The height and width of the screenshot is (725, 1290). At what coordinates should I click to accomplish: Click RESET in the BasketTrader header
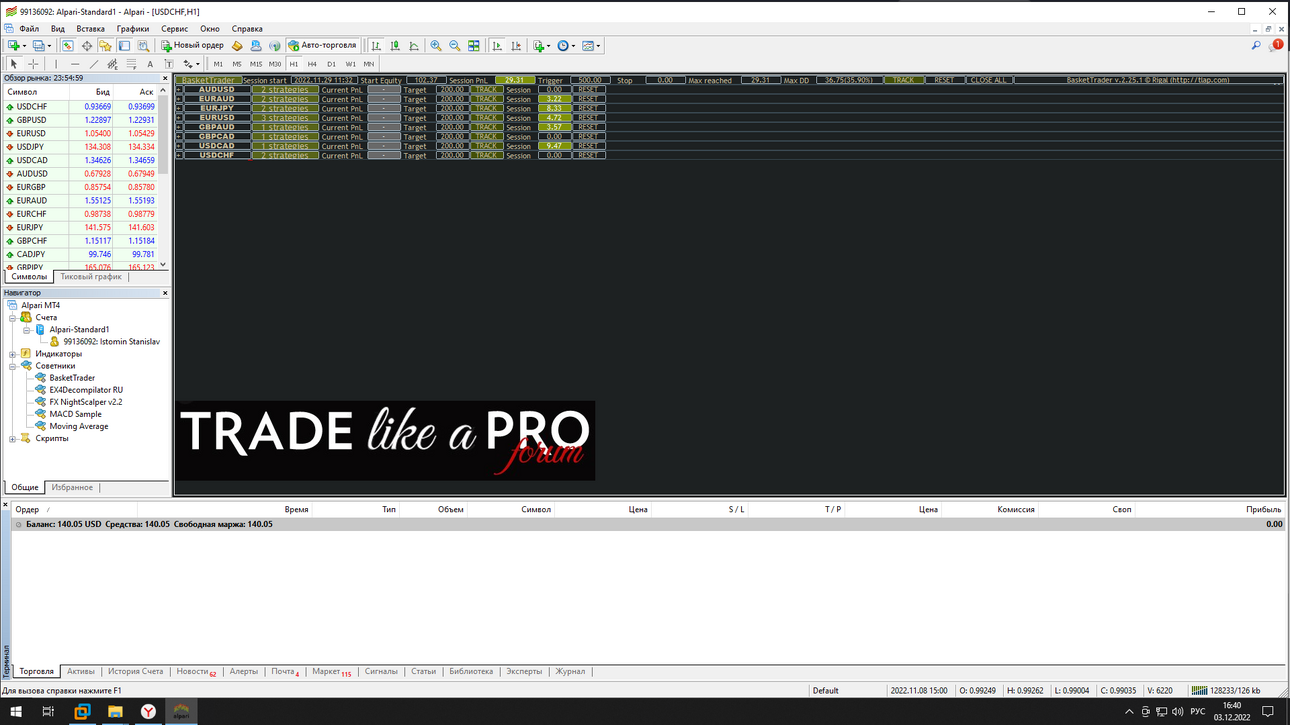coord(944,80)
